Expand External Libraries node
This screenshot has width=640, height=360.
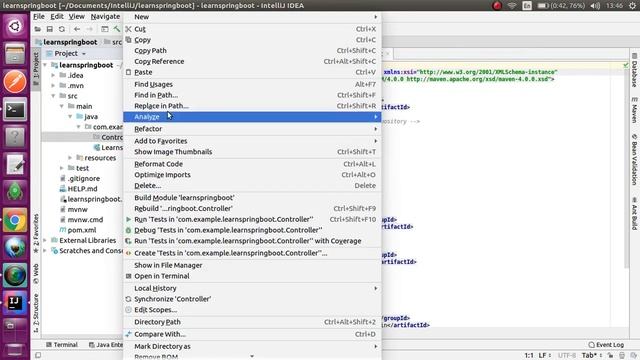click(45, 240)
